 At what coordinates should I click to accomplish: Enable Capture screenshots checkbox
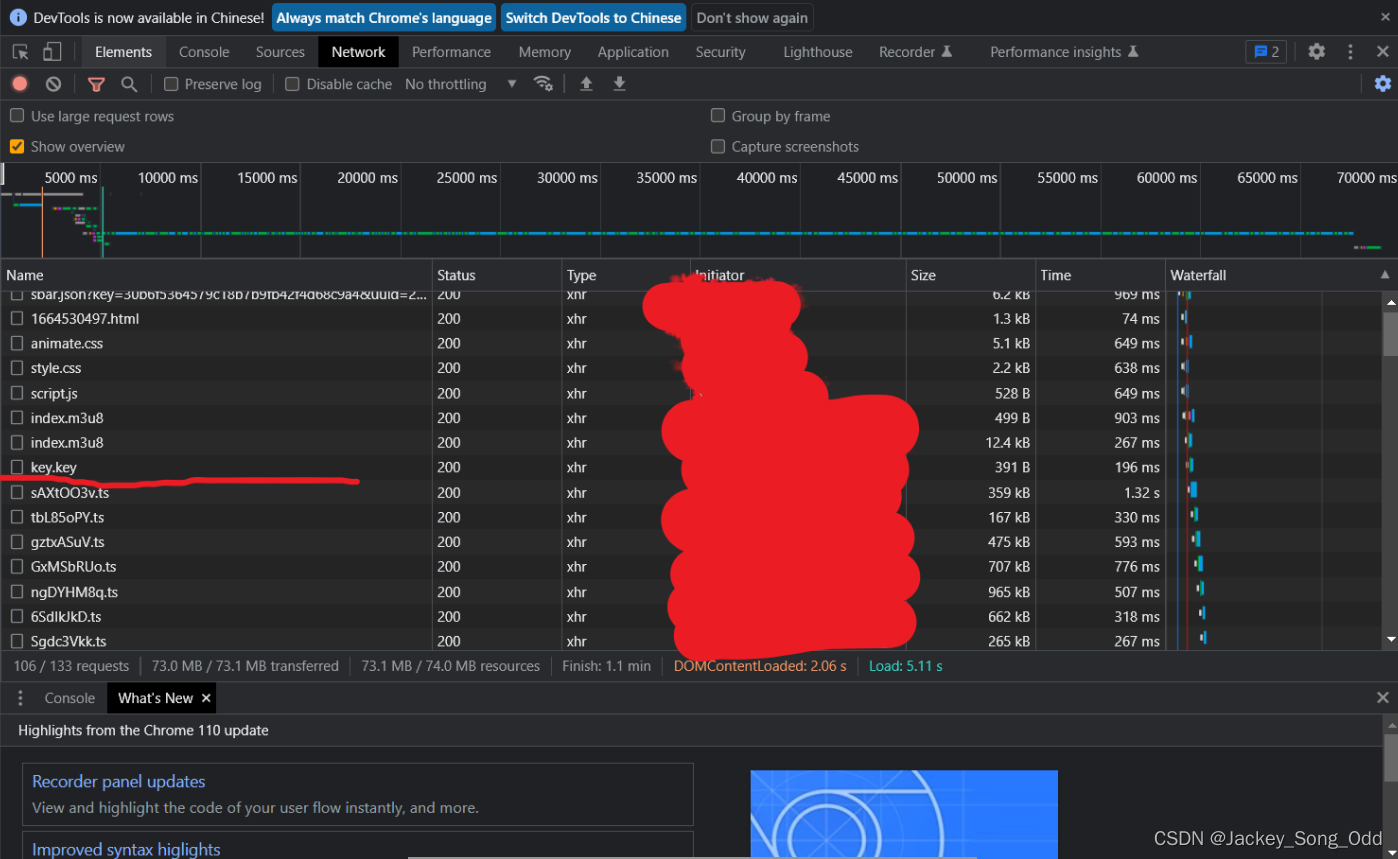[x=718, y=146]
